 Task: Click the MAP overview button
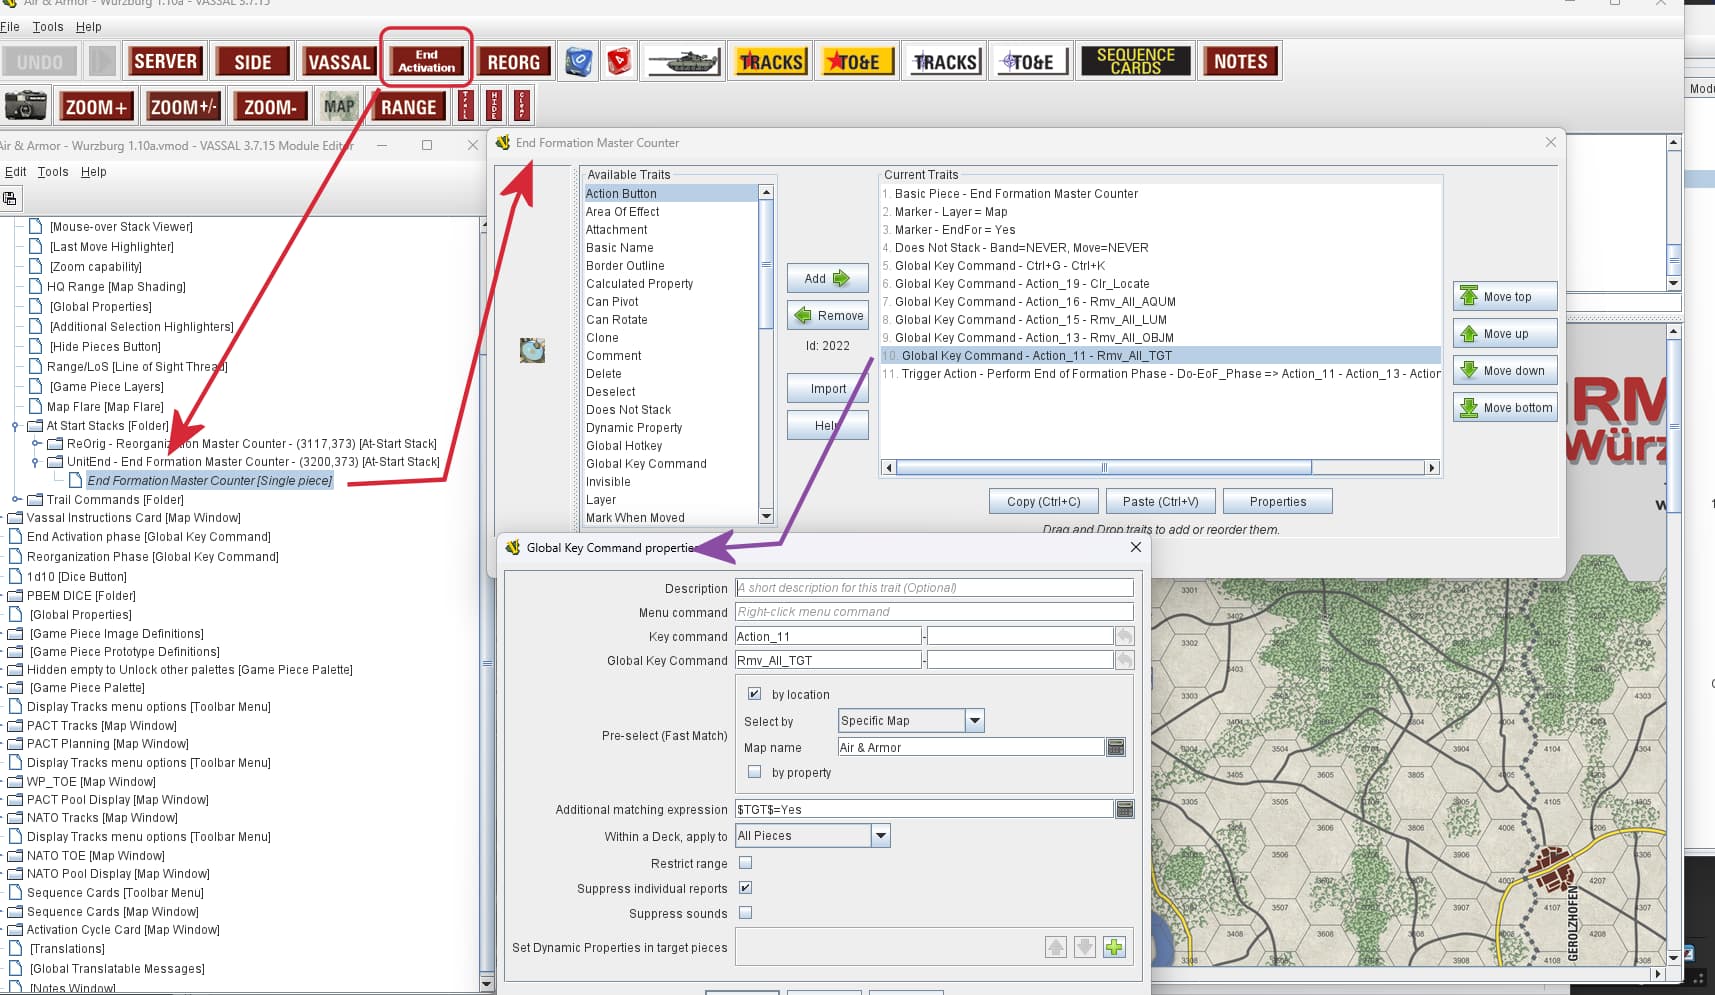pos(339,106)
